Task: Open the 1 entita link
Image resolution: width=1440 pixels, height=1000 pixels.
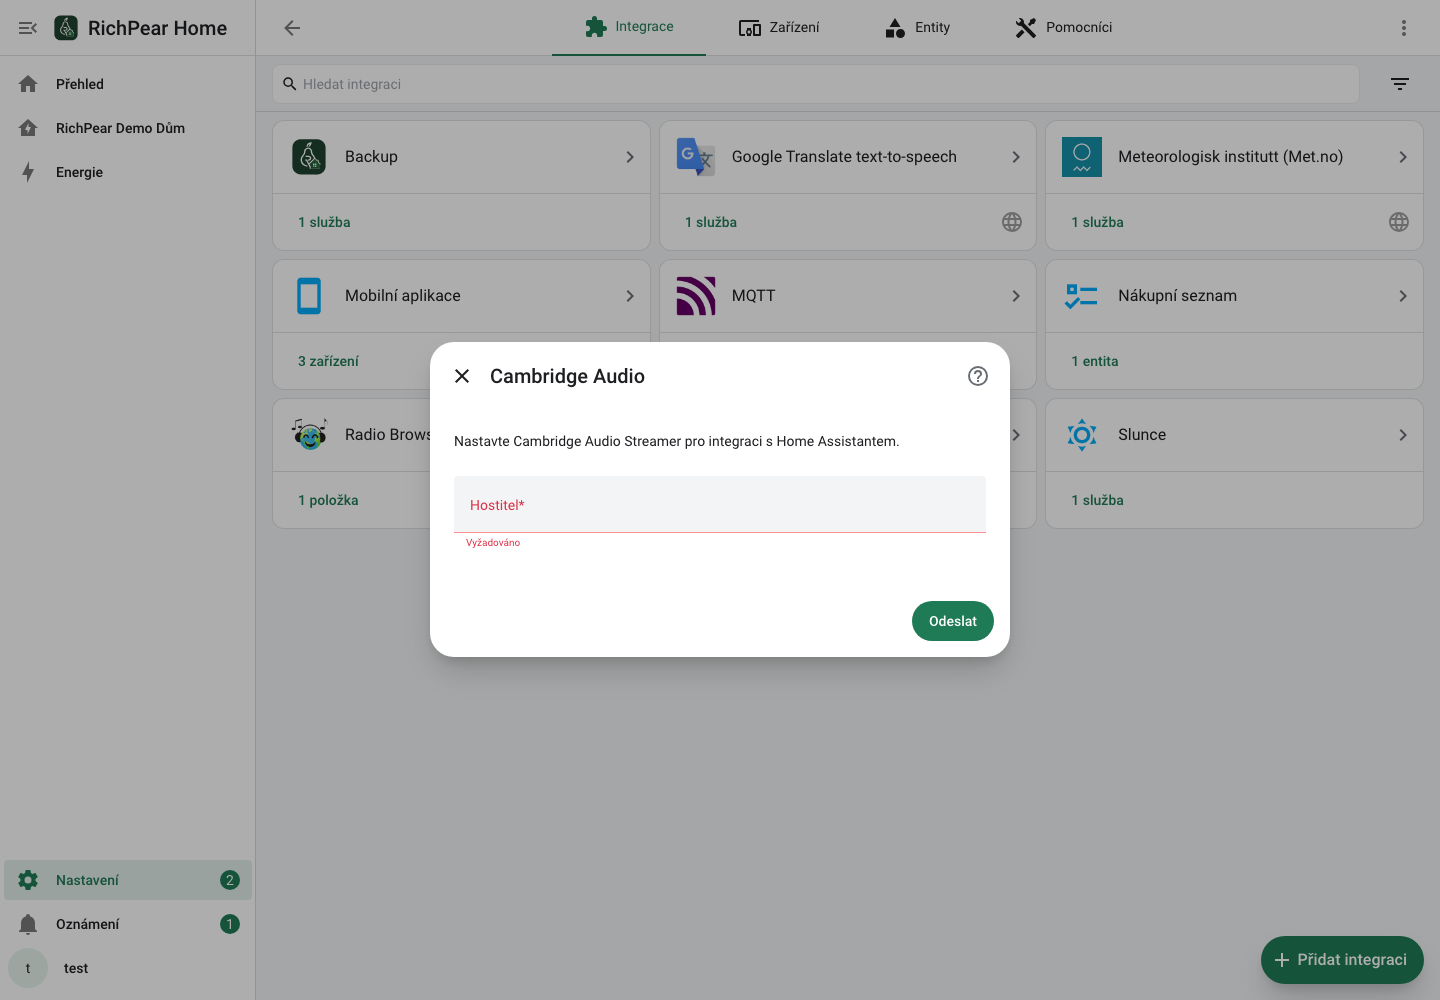Action: pos(1095,361)
